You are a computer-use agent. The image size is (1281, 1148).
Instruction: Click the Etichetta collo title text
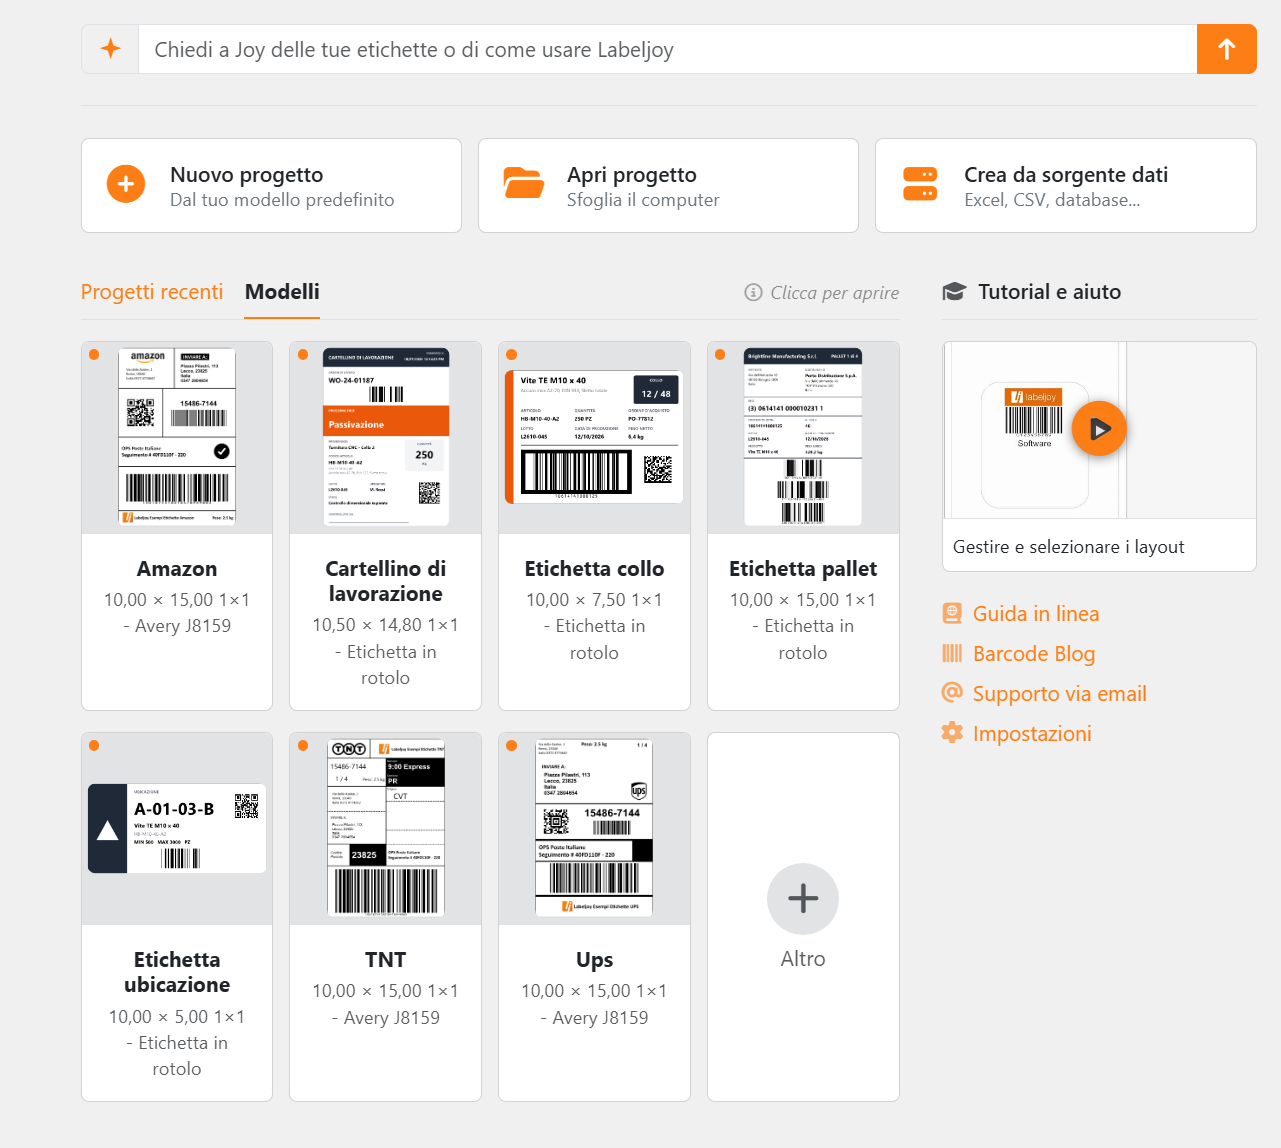[594, 568]
